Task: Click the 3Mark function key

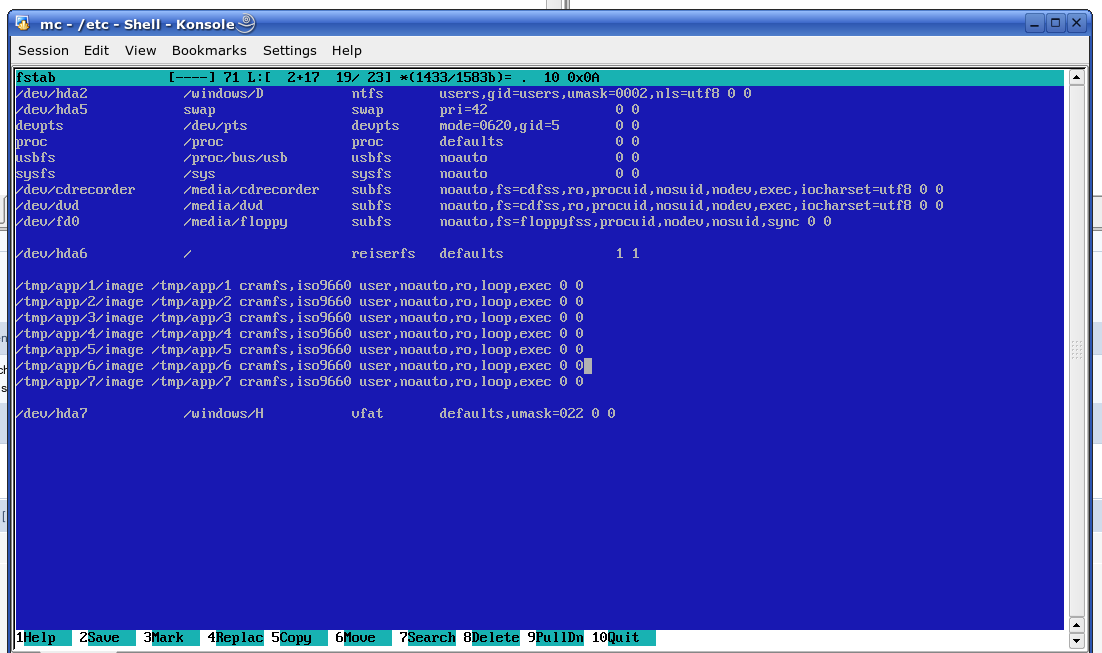Action: click(x=171, y=638)
